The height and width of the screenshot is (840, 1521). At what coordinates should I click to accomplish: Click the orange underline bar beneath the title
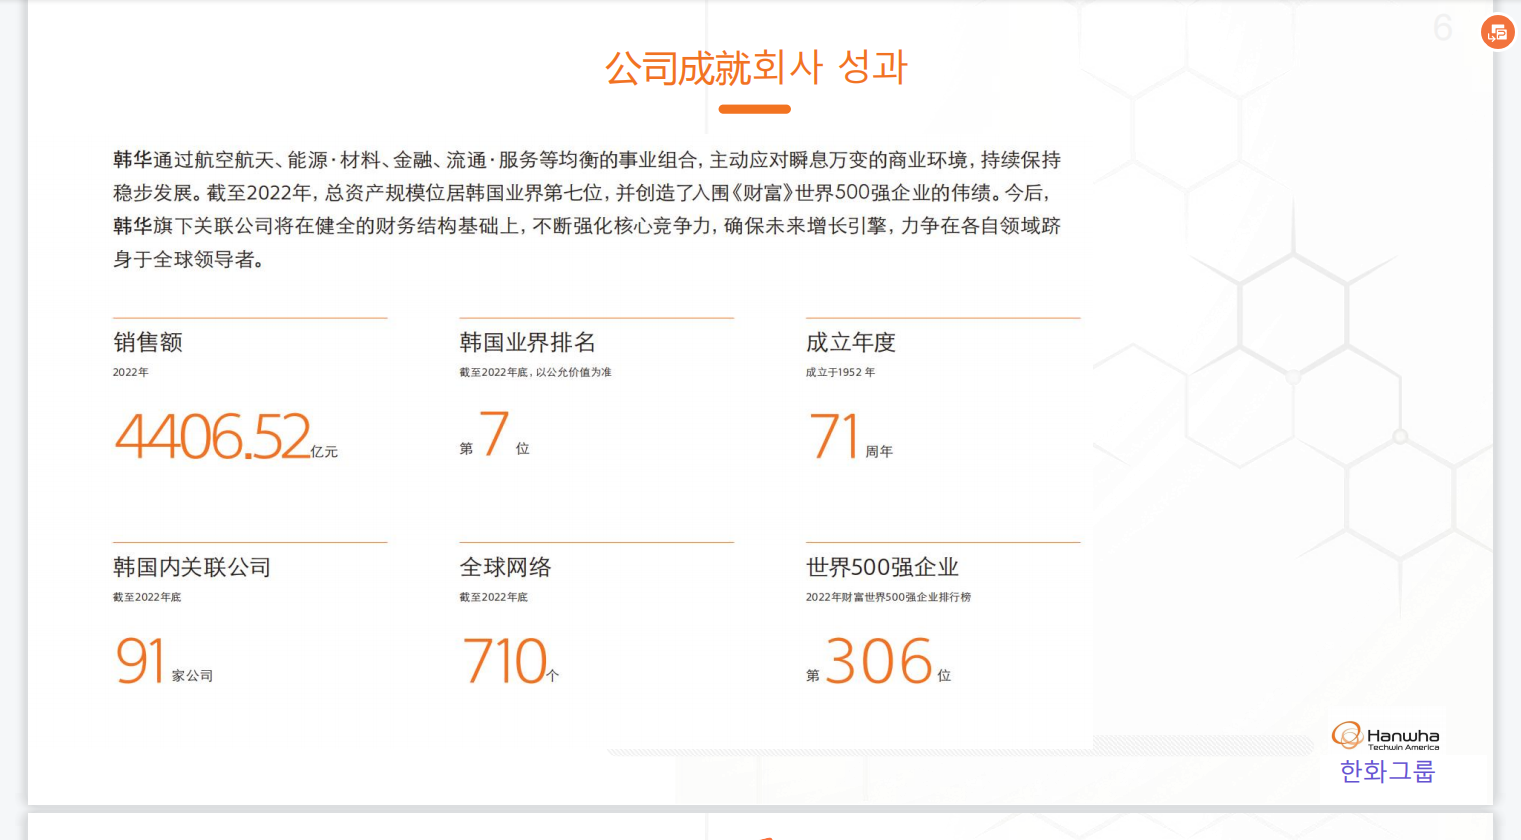(754, 109)
